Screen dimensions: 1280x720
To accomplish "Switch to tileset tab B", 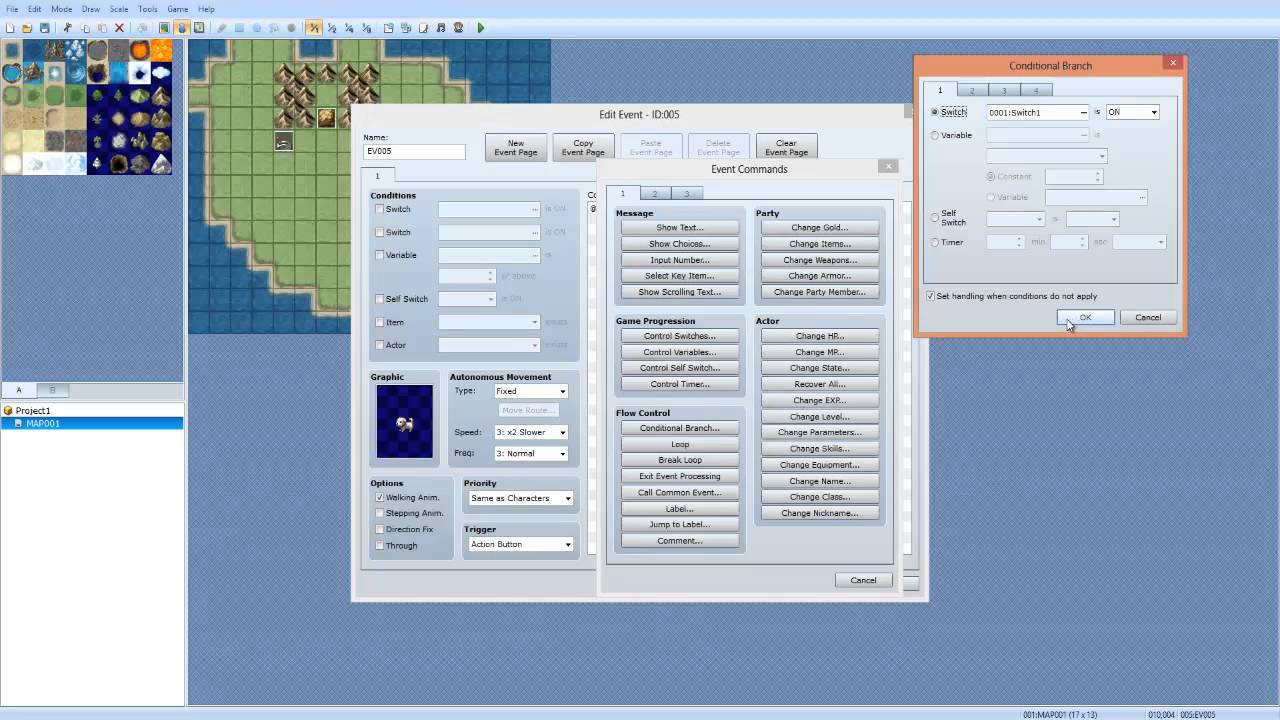I will click(x=52, y=390).
